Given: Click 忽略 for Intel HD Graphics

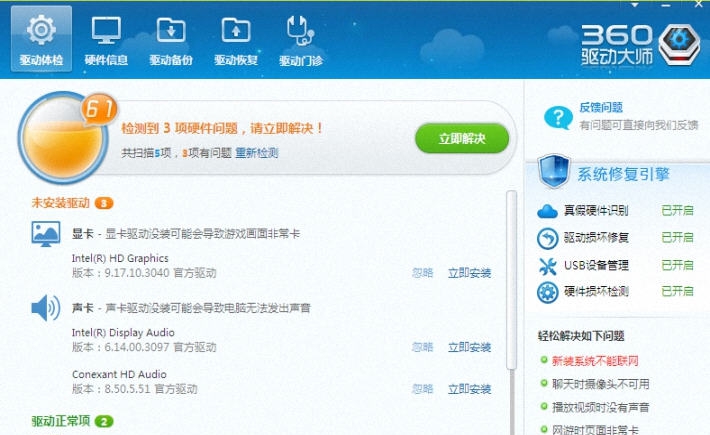Looking at the screenshot, I should 422,273.
